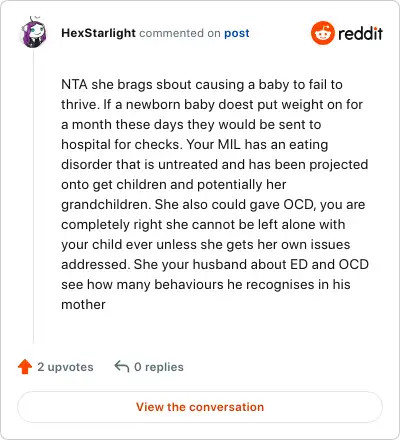Click the line "completely right she cannot be left"

(203, 225)
